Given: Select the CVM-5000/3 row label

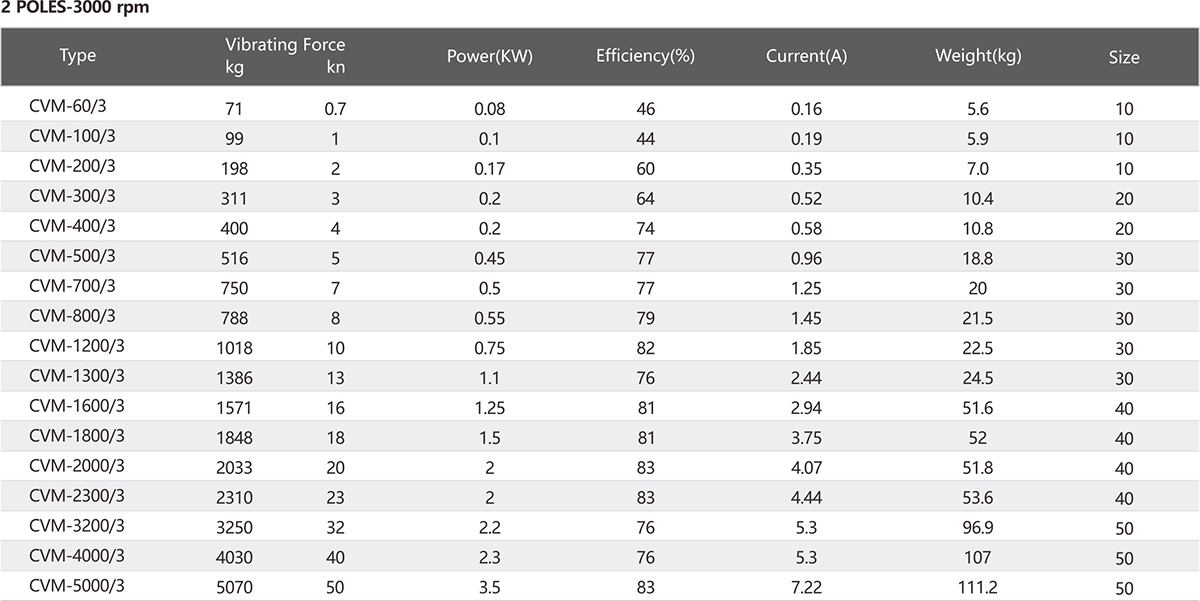Looking at the screenshot, I should click(x=78, y=585).
